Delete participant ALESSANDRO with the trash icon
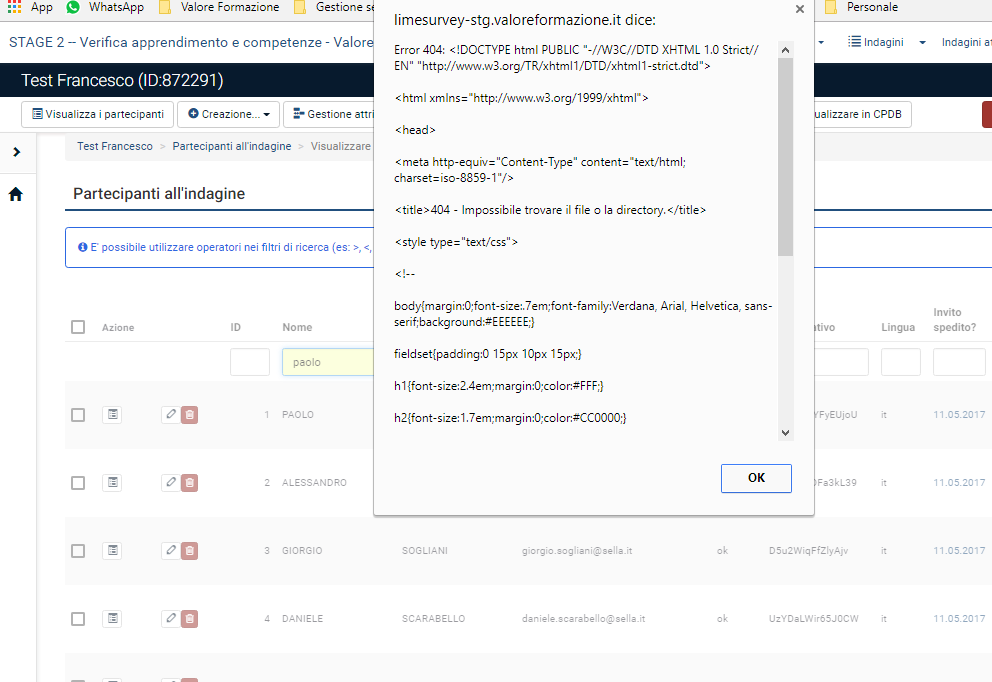992x682 pixels. click(x=190, y=483)
